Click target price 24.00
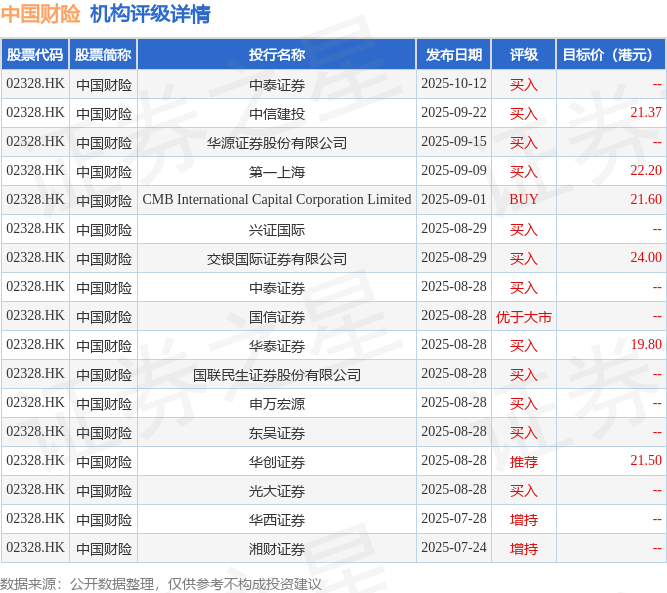The width and height of the screenshot is (667, 593). click(x=646, y=257)
